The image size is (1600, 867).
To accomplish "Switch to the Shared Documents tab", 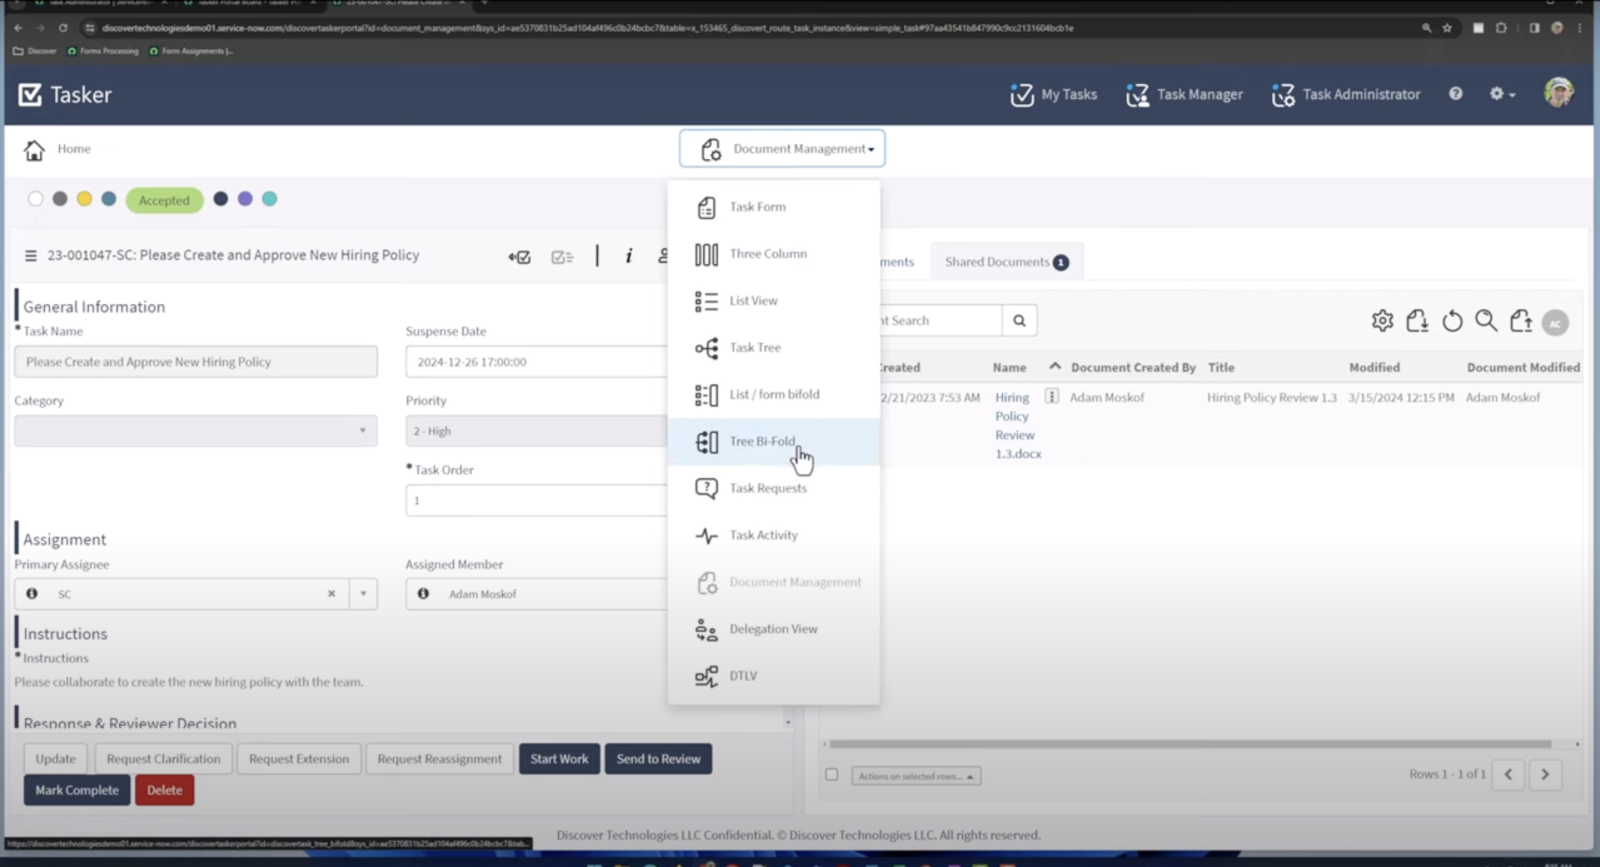I will coord(1005,262).
